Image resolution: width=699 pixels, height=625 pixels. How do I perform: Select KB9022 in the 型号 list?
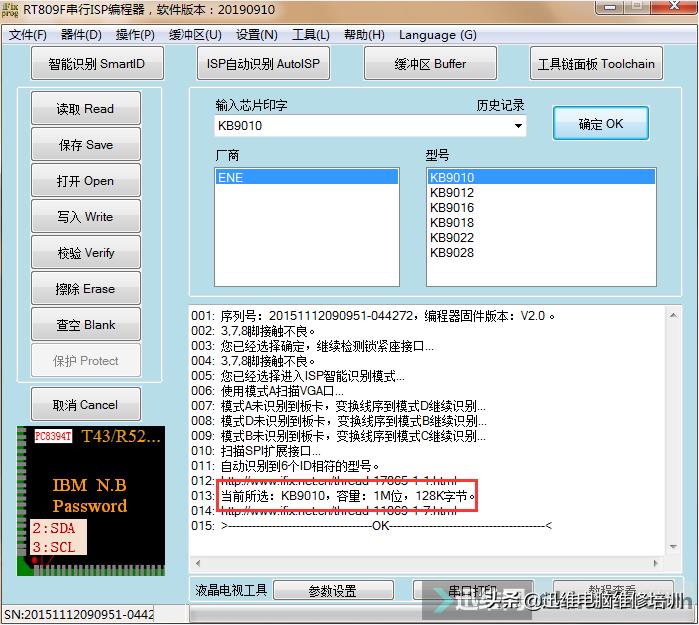click(541, 238)
